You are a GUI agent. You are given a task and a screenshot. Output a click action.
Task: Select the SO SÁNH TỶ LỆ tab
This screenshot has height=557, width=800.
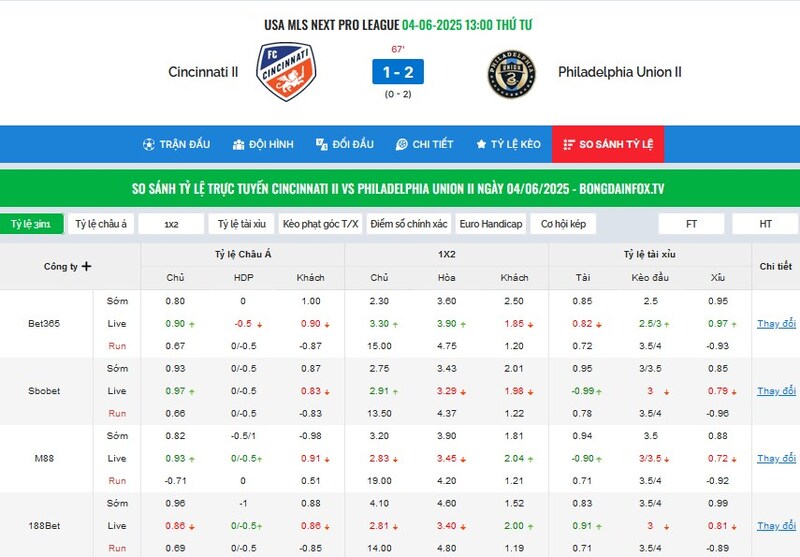[608, 144]
